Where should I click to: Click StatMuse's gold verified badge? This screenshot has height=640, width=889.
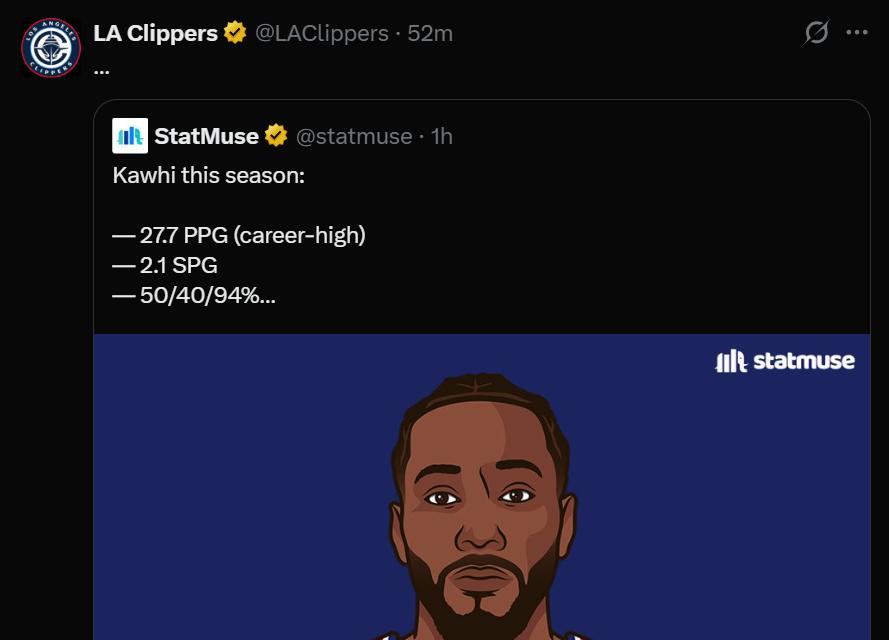coord(276,136)
